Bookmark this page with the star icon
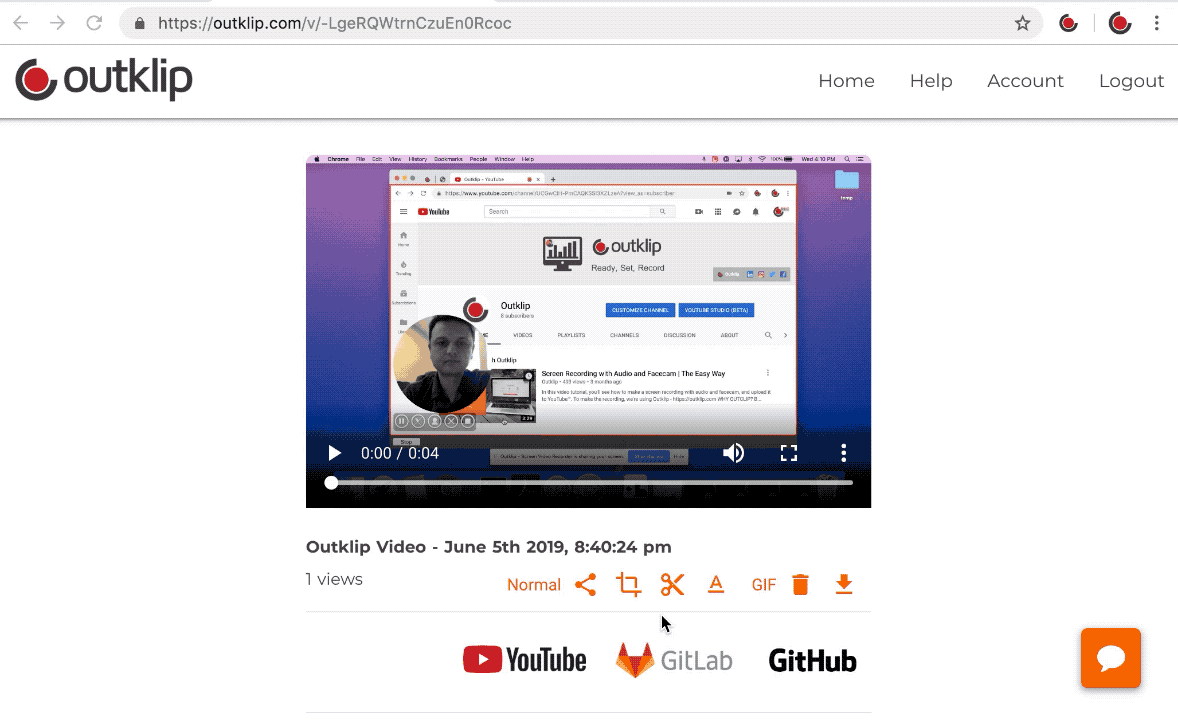1178x720 pixels. click(1022, 23)
